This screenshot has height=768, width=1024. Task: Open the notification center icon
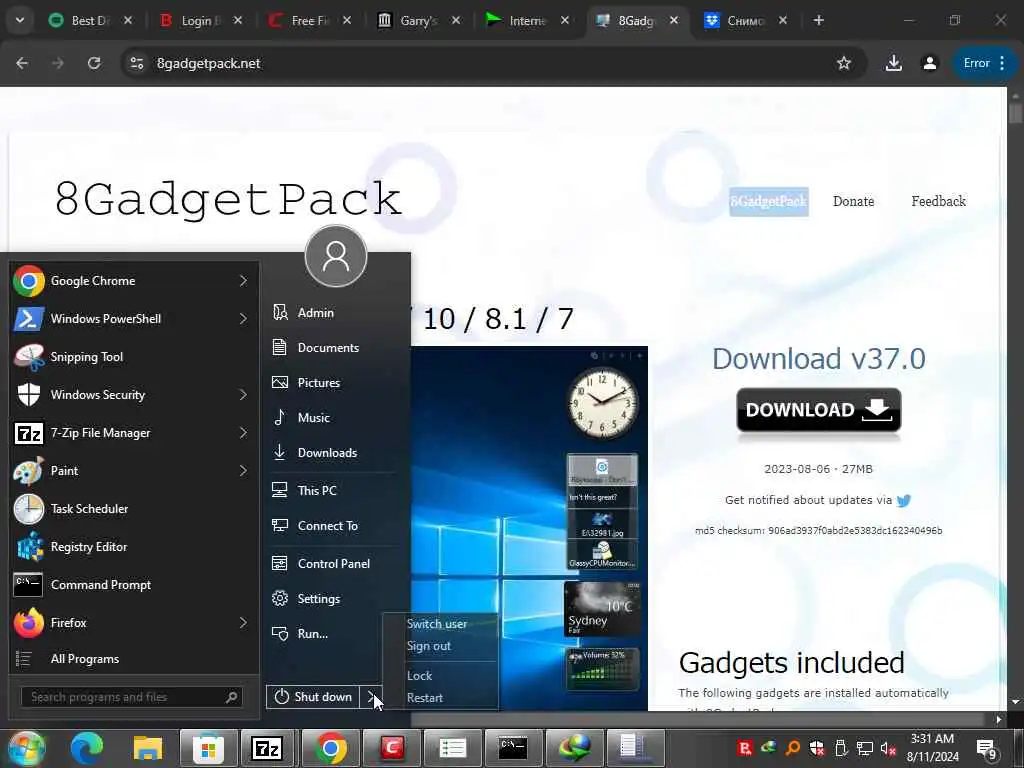(x=985, y=748)
